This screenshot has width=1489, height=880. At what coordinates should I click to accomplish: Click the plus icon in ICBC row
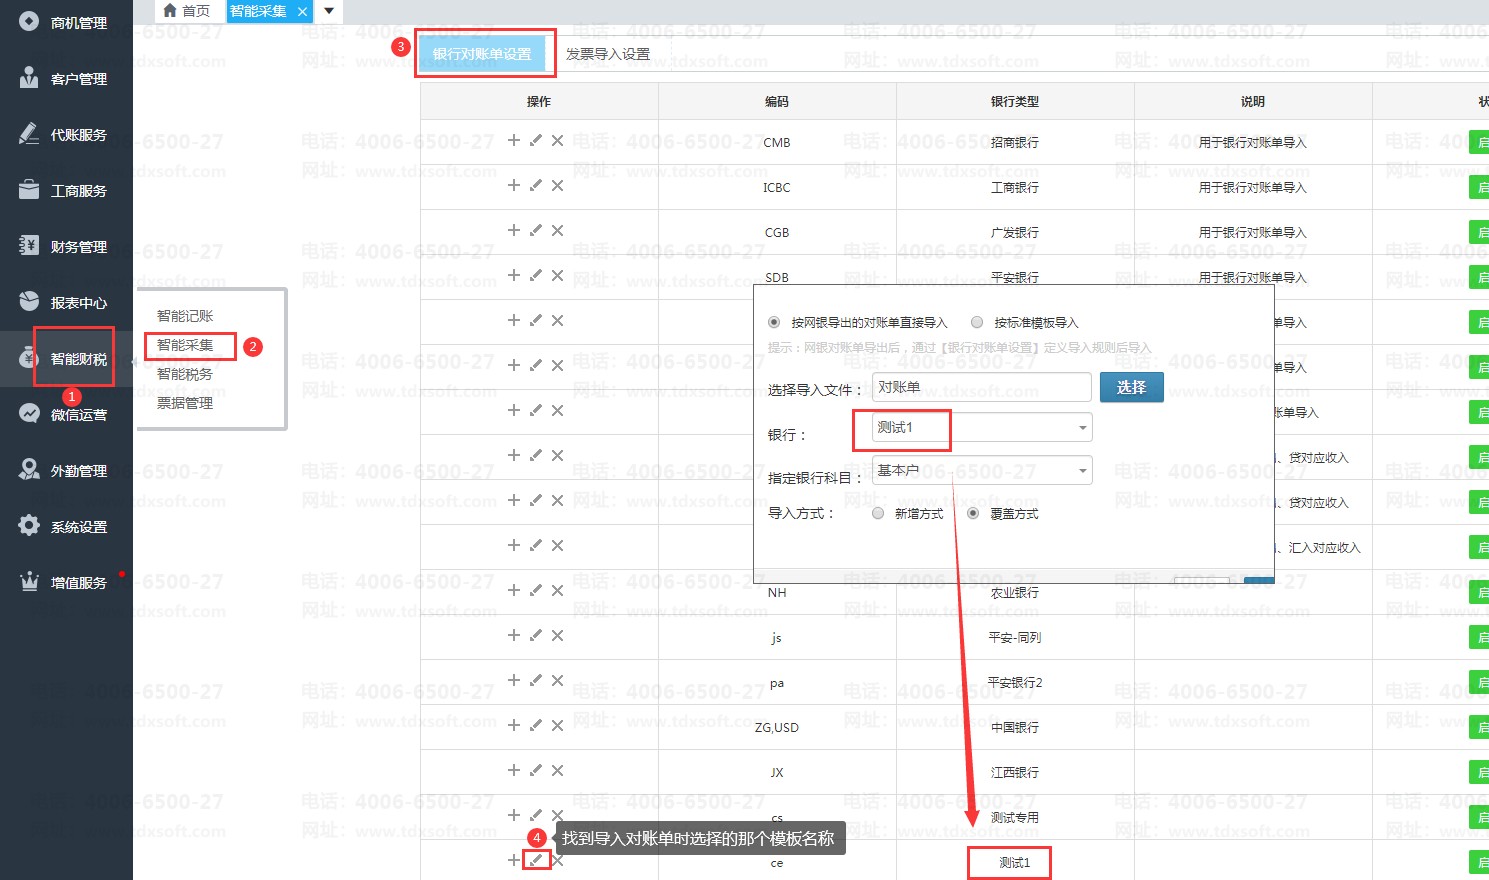(513, 185)
